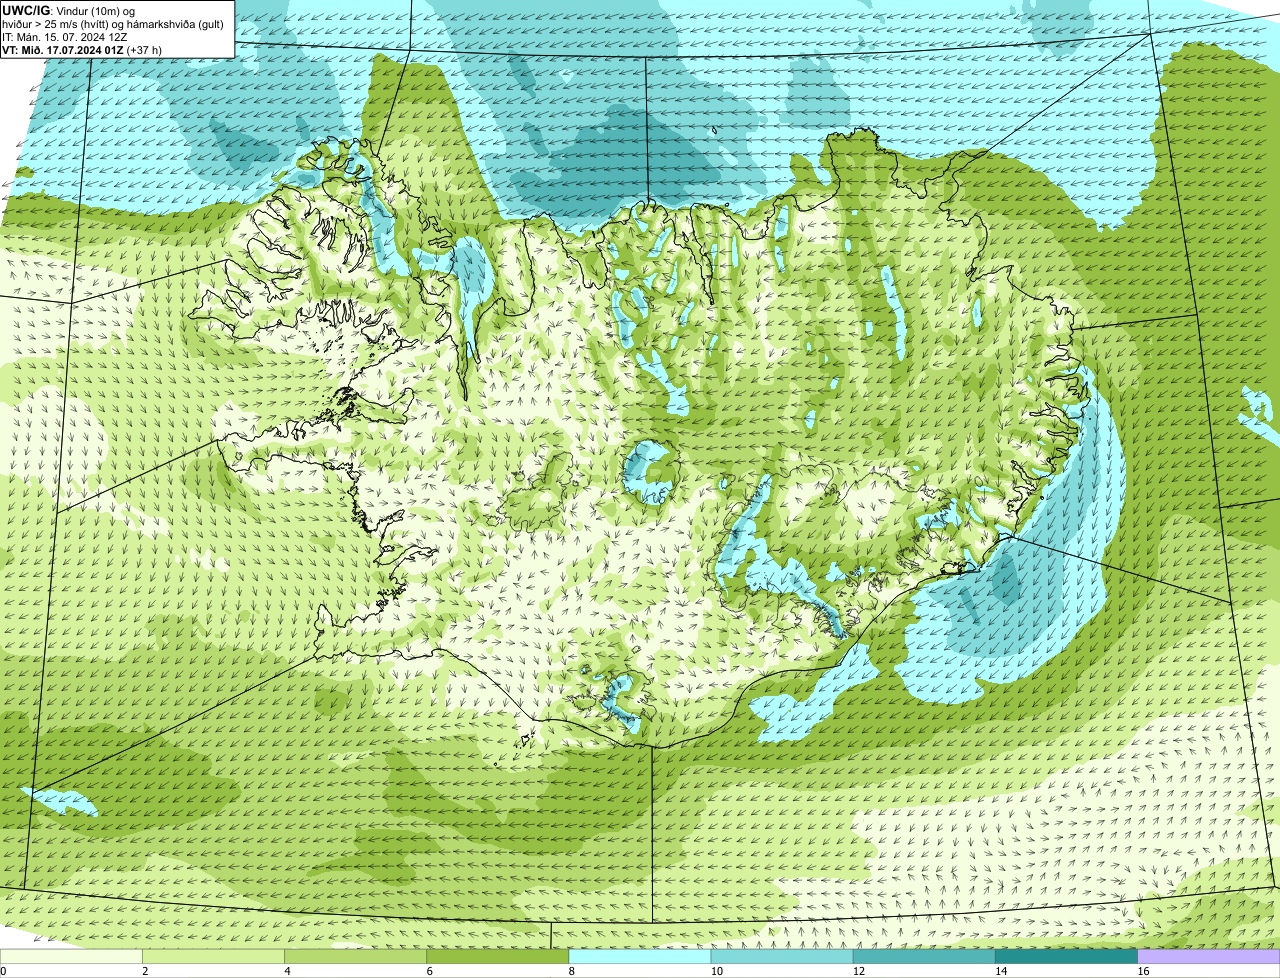Click the "10" label on the color scale
The image size is (1280, 978).
pos(716,971)
